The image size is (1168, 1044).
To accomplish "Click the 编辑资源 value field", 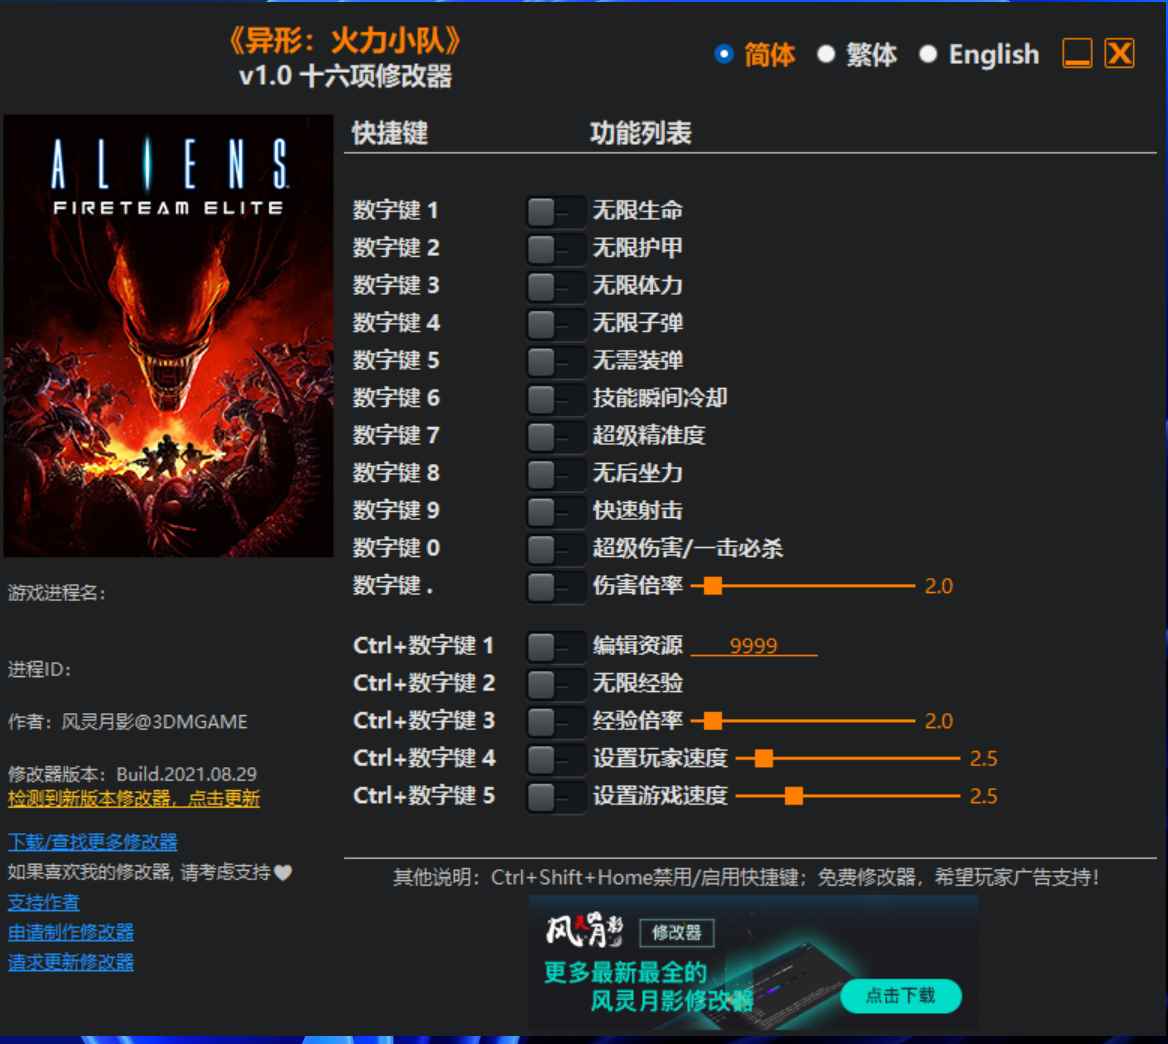I will click(753, 646).
